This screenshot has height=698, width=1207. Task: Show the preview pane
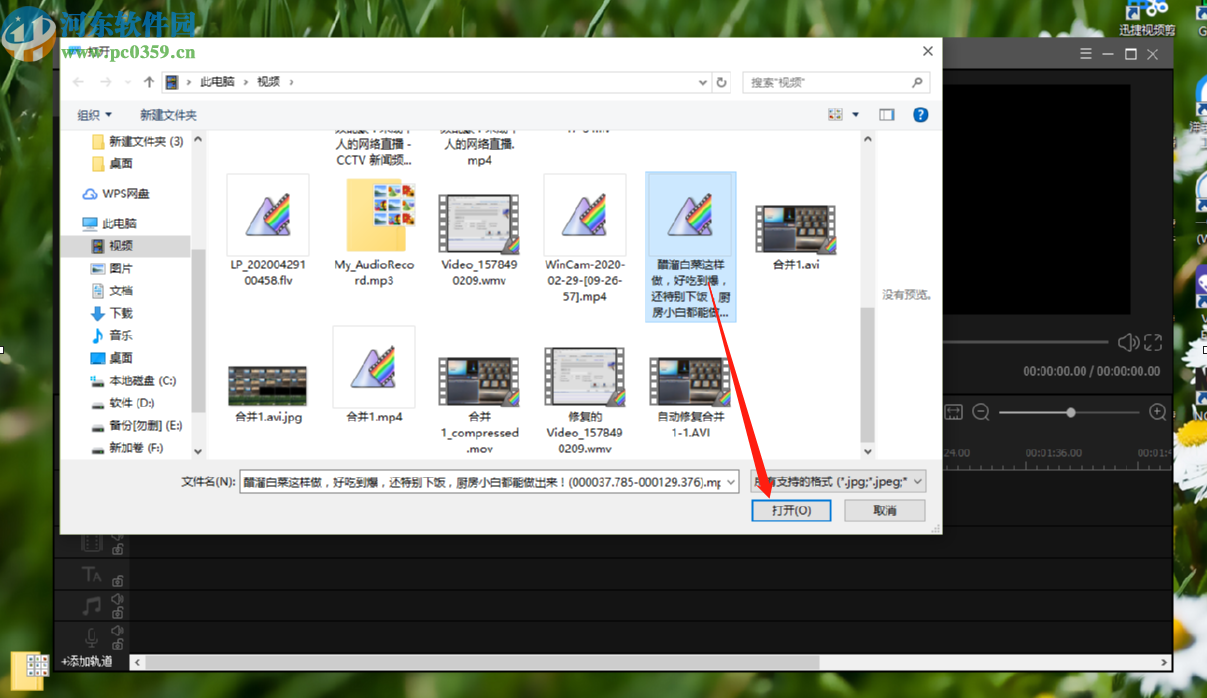tap(886, 115)
